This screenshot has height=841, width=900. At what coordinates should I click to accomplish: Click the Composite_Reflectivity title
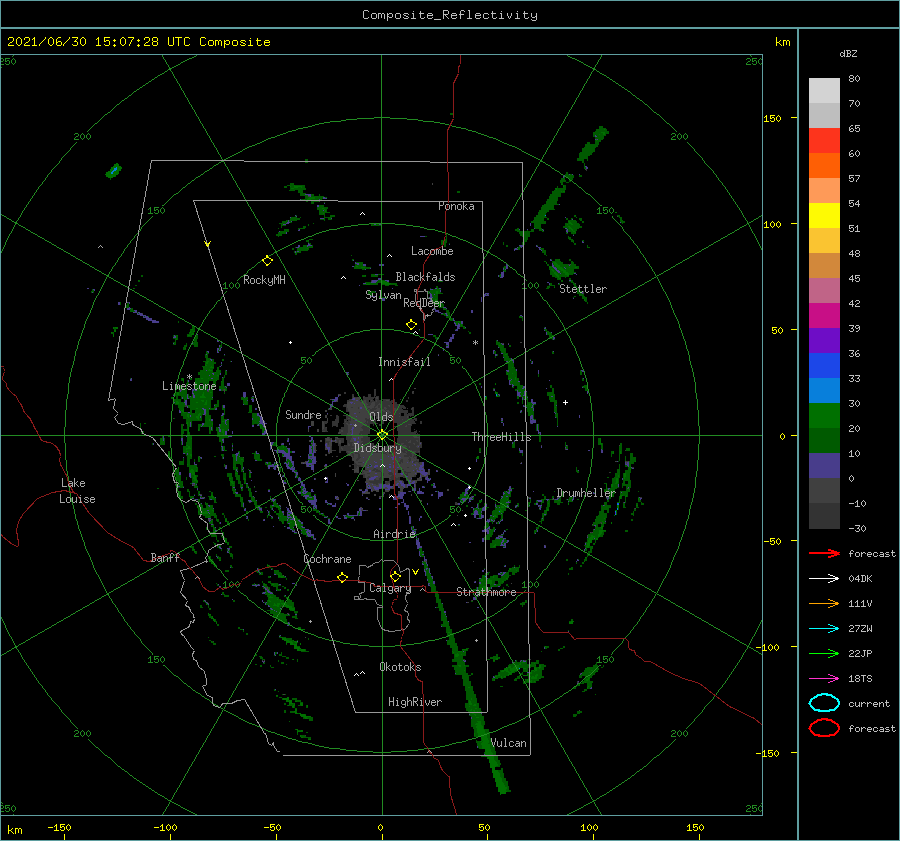pyautogui.click(x=450, y=15)
